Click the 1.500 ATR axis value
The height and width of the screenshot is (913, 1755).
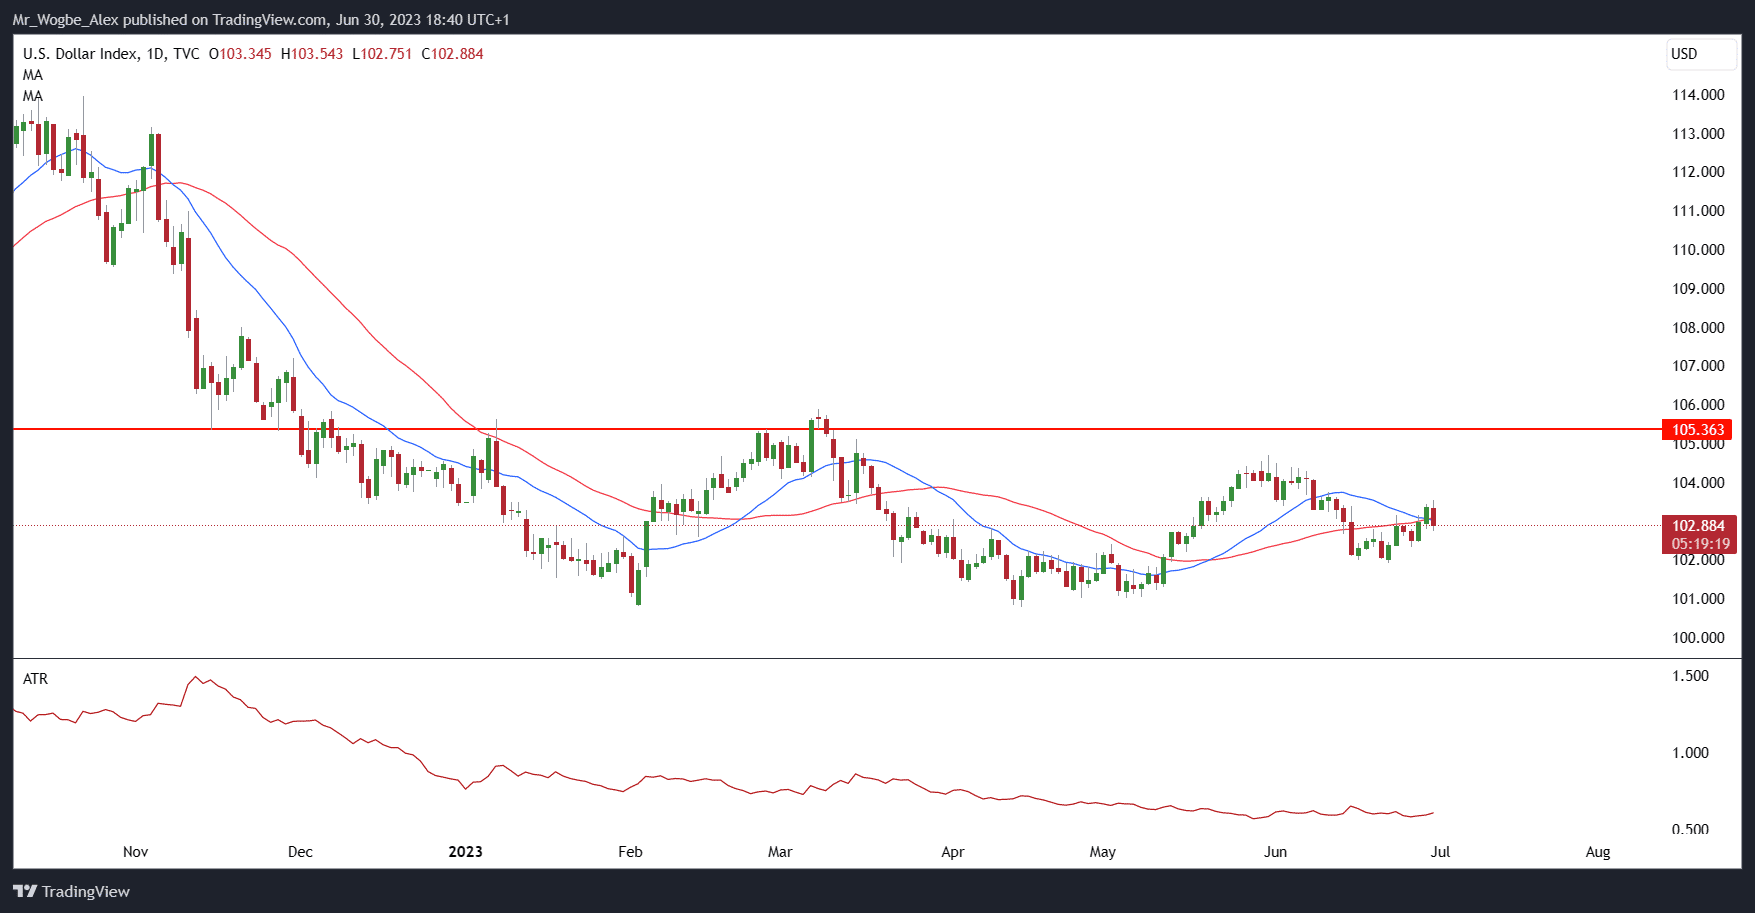click(x=1690, y=676)
